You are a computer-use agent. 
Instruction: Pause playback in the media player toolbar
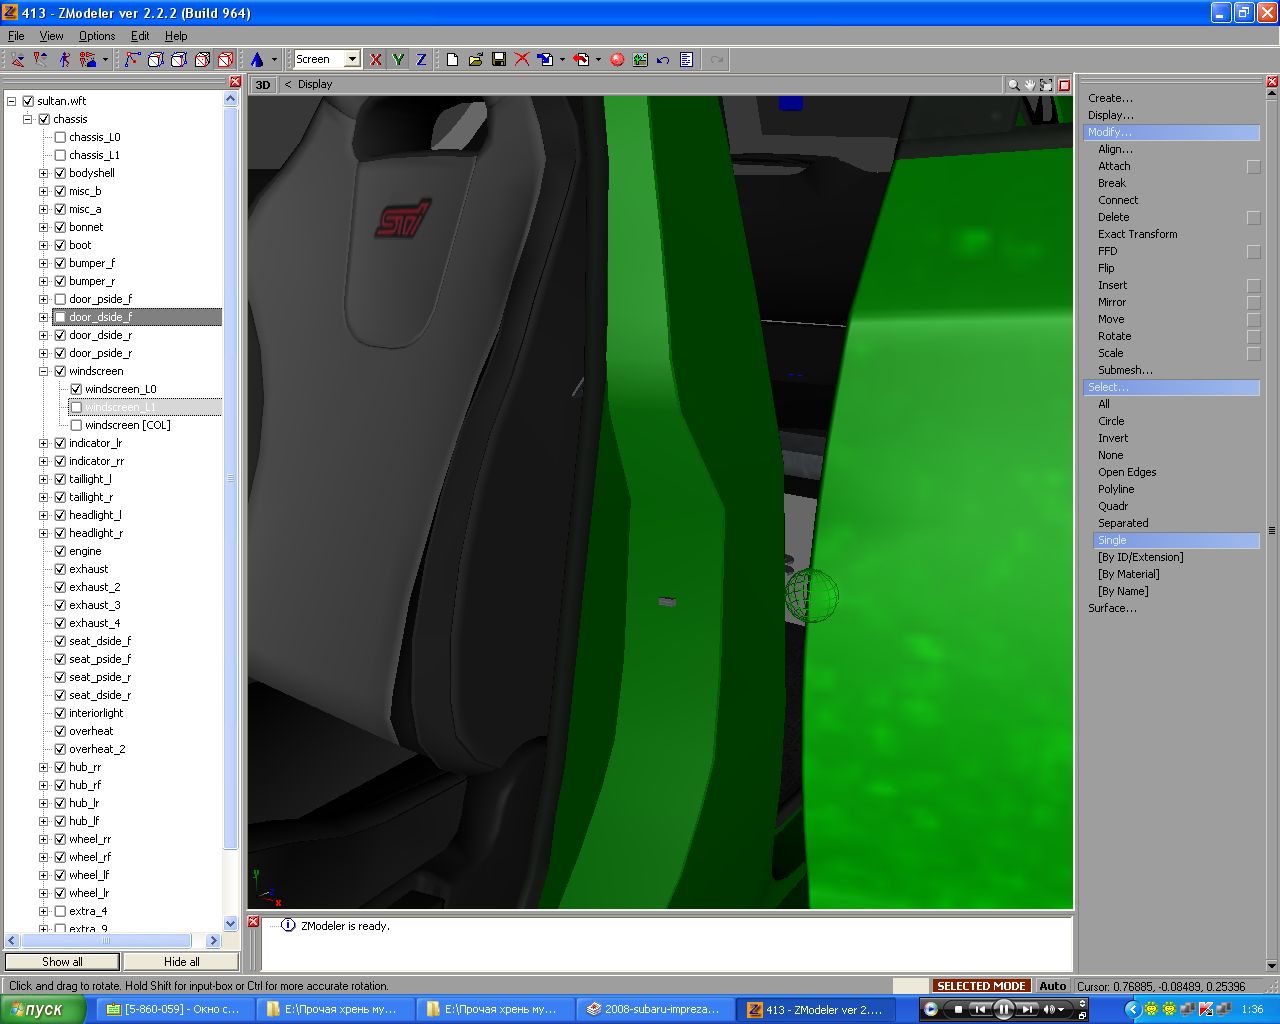(1004, 1010)
